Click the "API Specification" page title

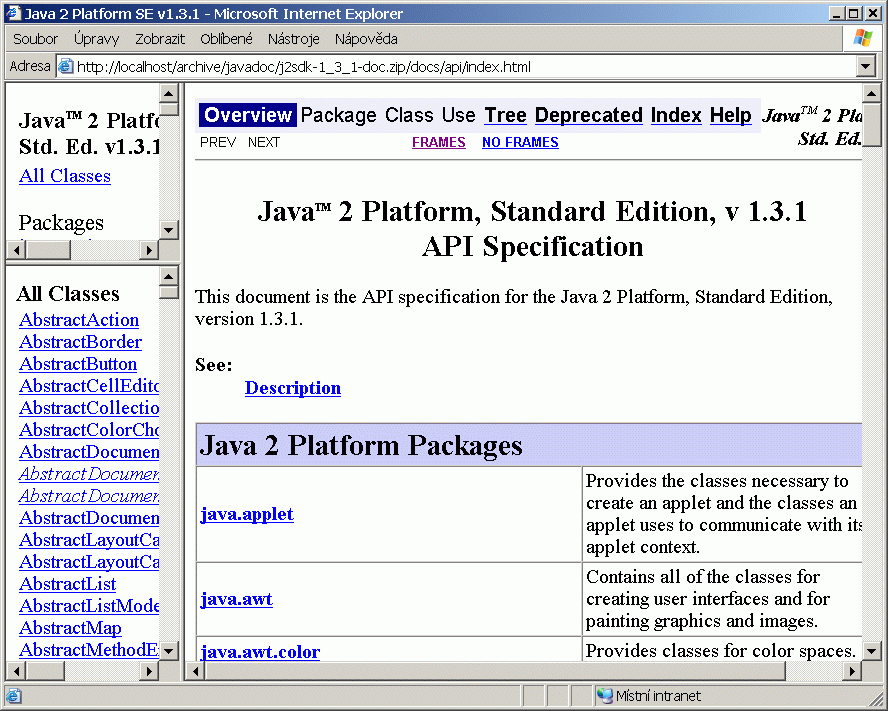532,247
